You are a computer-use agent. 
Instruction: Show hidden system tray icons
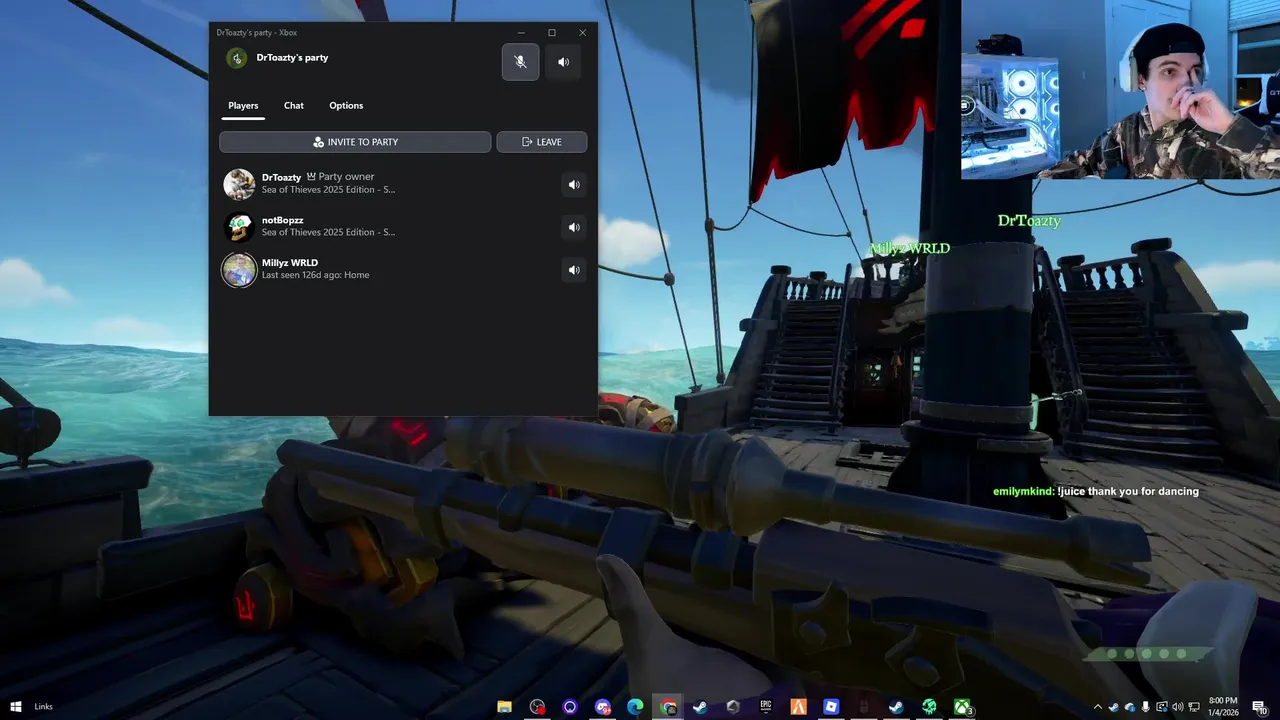(x=1097, y=707)
